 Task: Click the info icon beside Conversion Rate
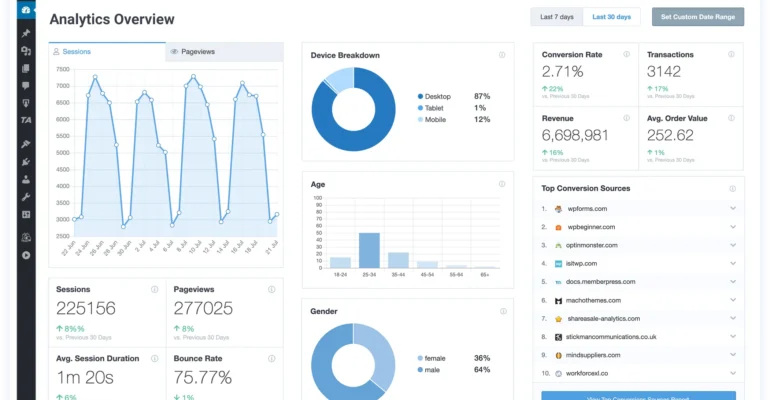[627, 54]
